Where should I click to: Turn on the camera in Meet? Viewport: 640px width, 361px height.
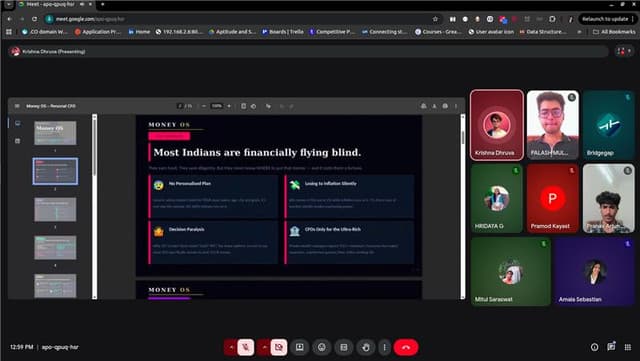point(279,347)
